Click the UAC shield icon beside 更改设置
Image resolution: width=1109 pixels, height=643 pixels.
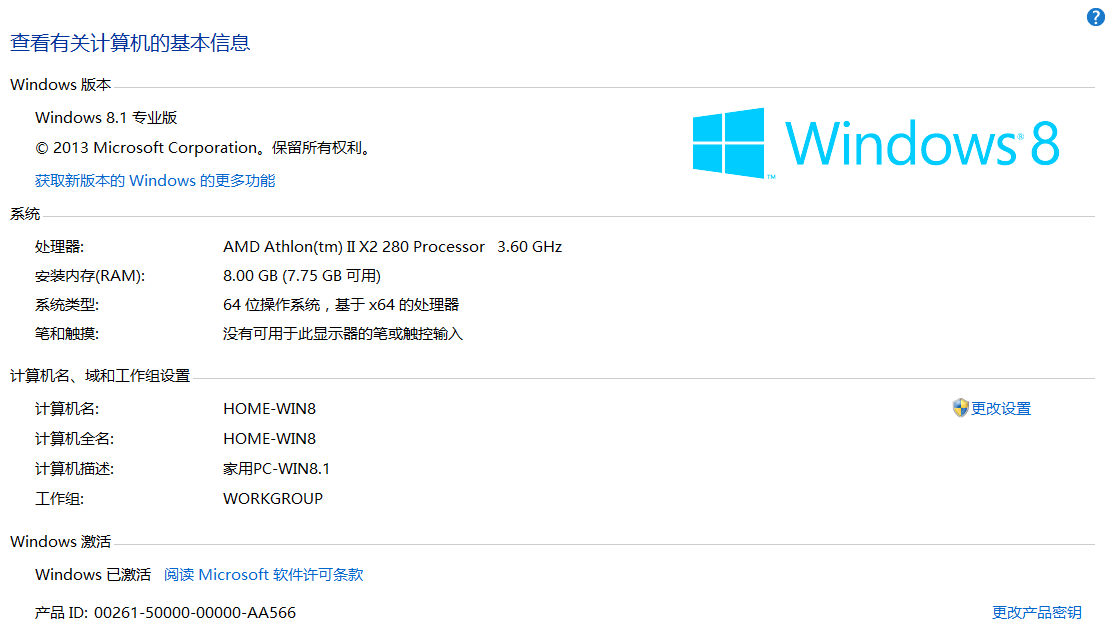pyautogui.click(x=958, y=408)
